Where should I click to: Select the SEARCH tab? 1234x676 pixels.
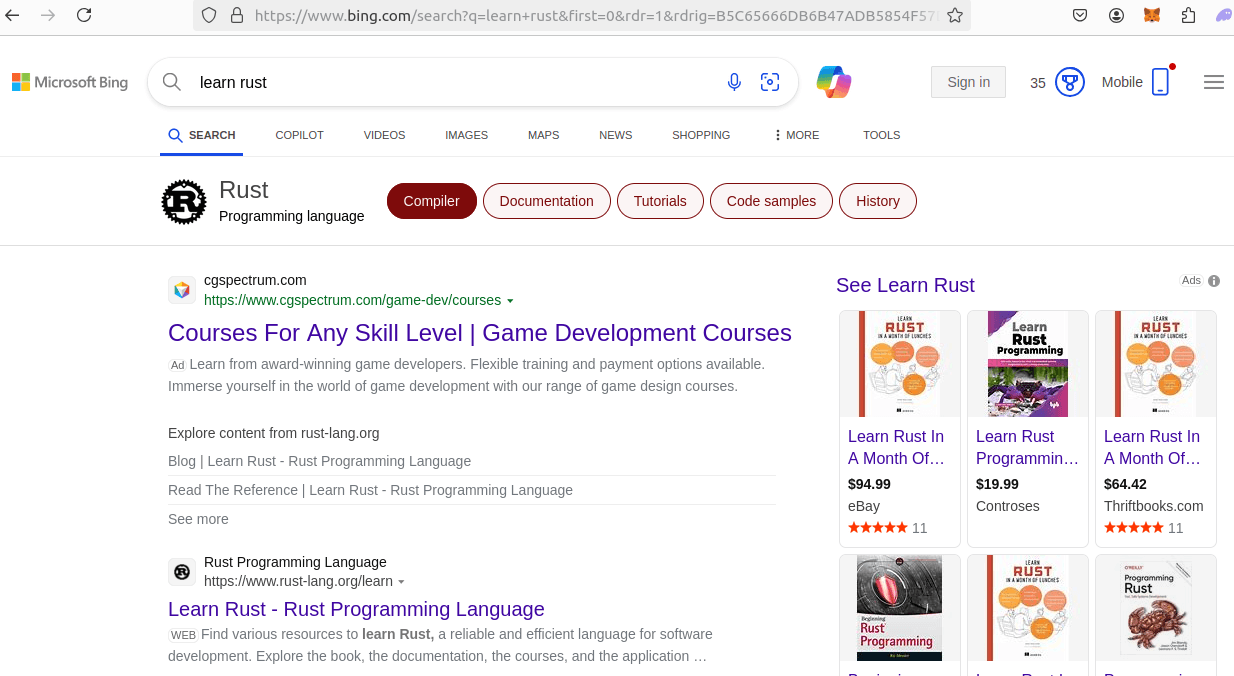click(x=202, y=135)
